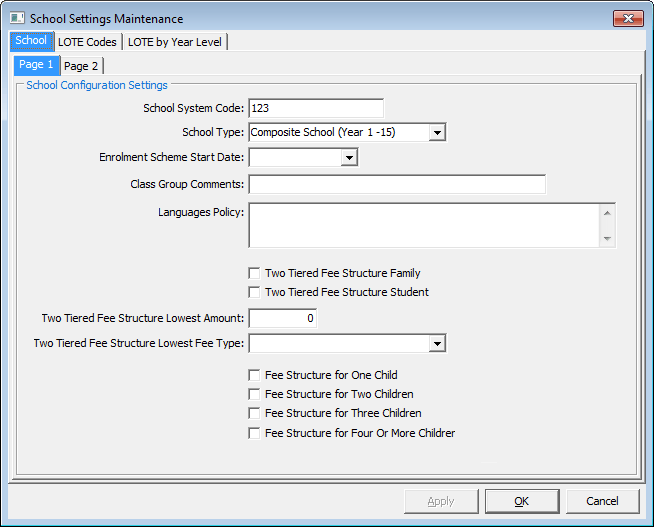Image resolution: width=654 pixels, height=527 pixels.
Task: Open the LOTE by Year Level tab
Action: (x=175, y=42)
